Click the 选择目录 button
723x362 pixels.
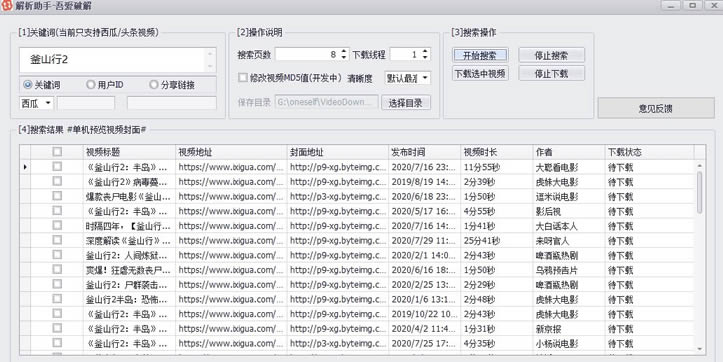405,103
